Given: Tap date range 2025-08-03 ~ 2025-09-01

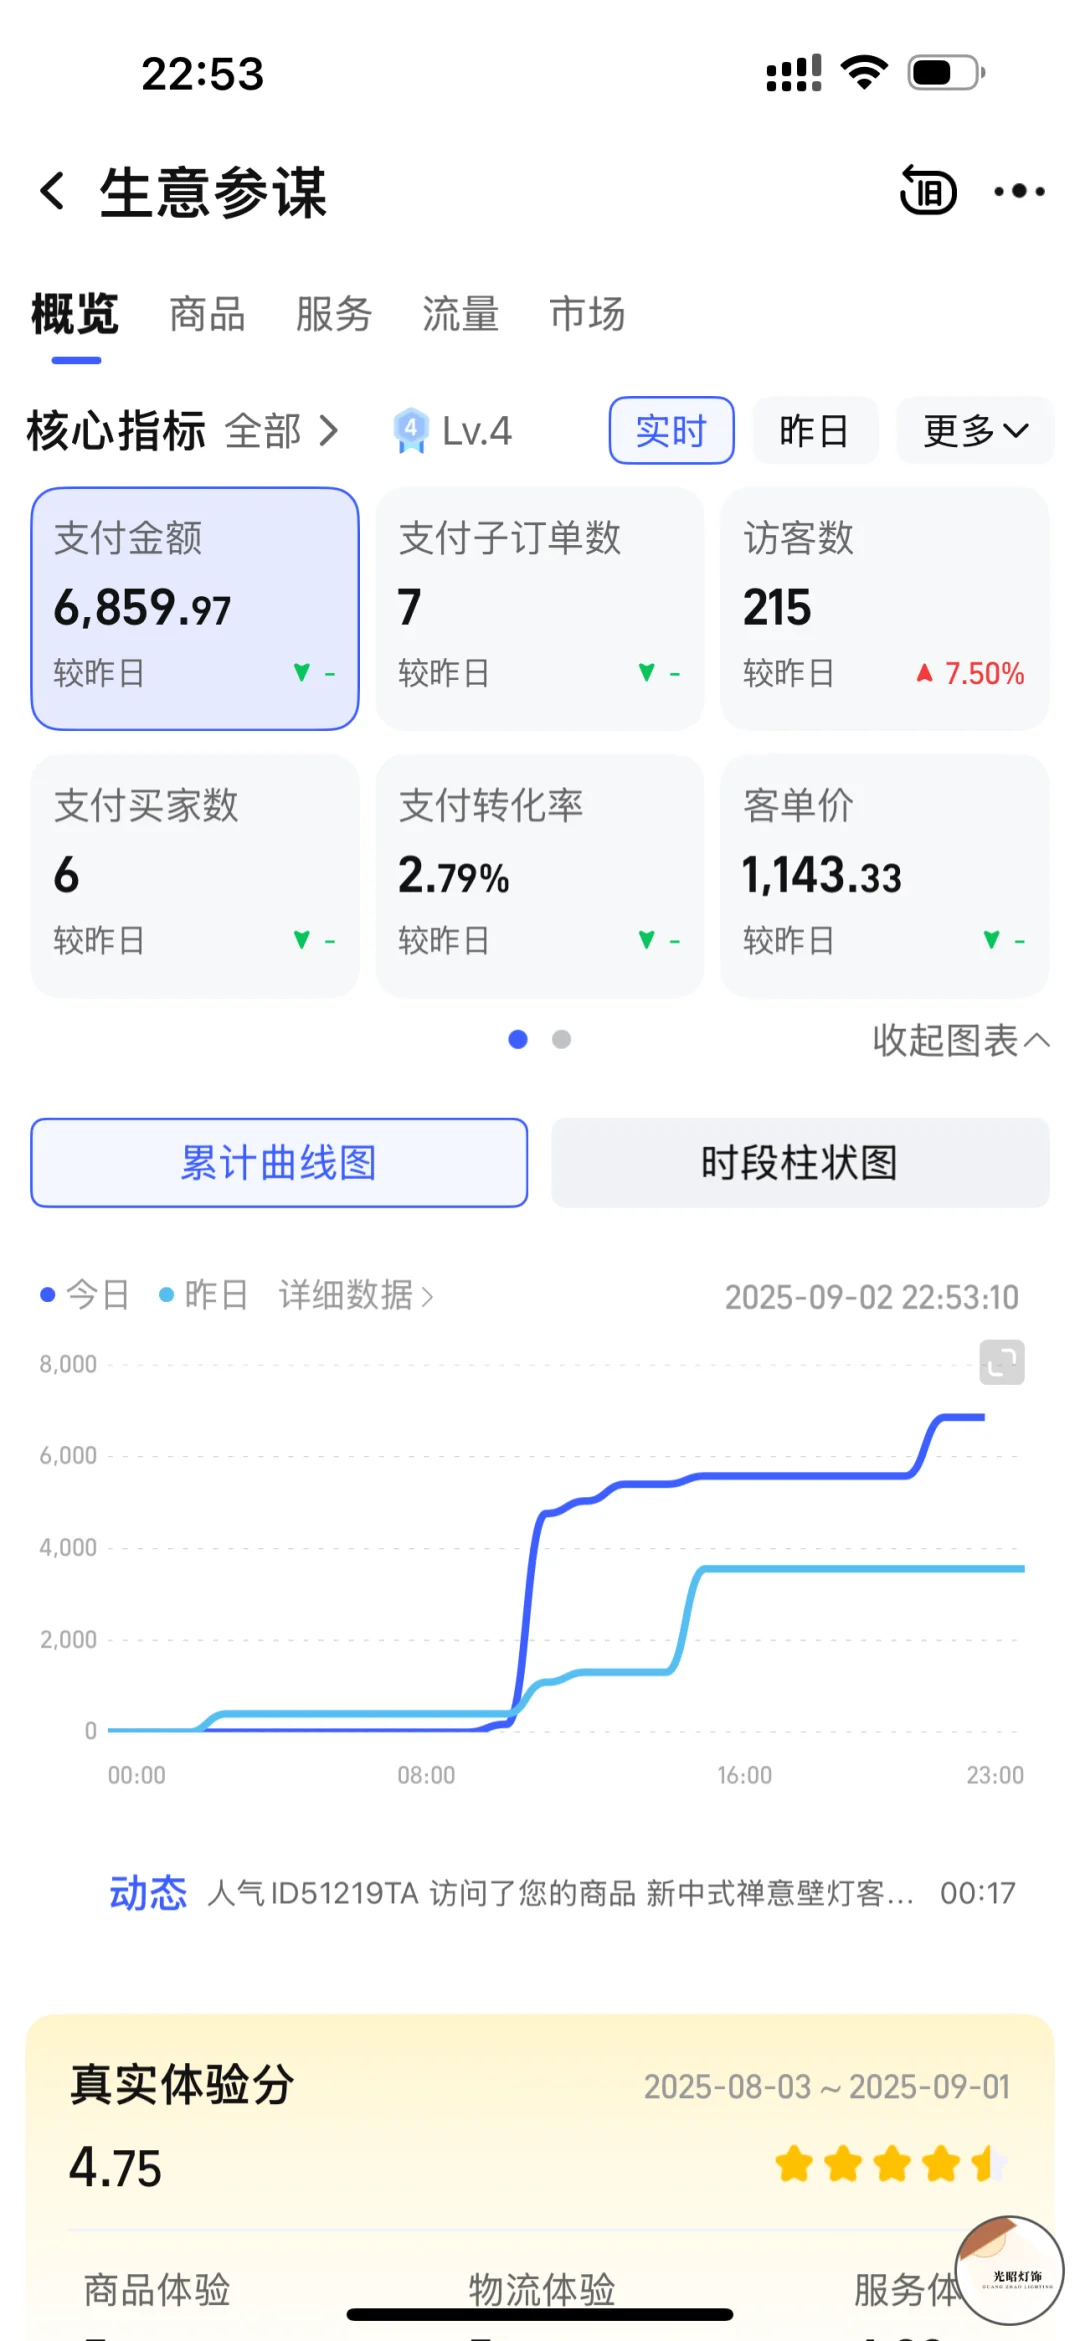Looking at the screenshot, I should (827, 2087).
